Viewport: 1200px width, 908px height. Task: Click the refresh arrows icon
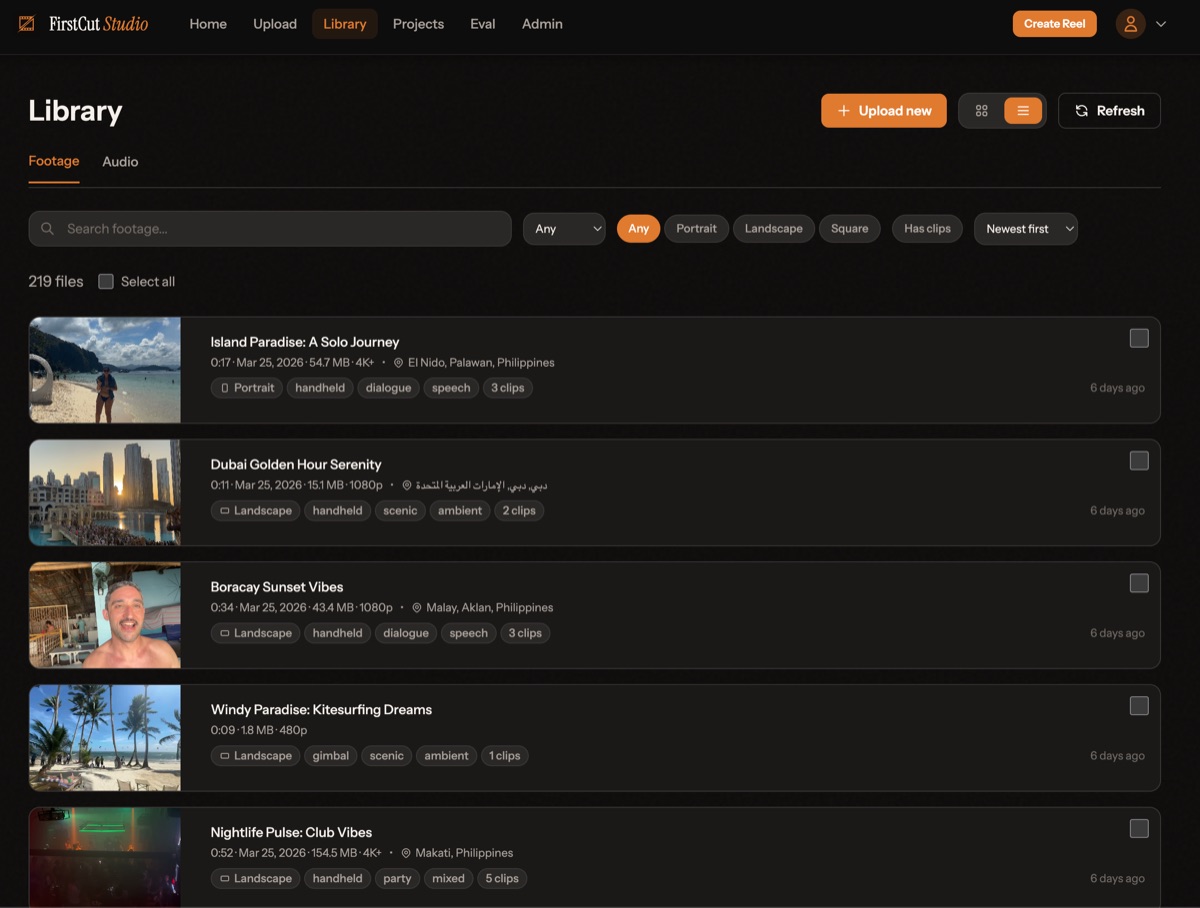point(1083,110)
